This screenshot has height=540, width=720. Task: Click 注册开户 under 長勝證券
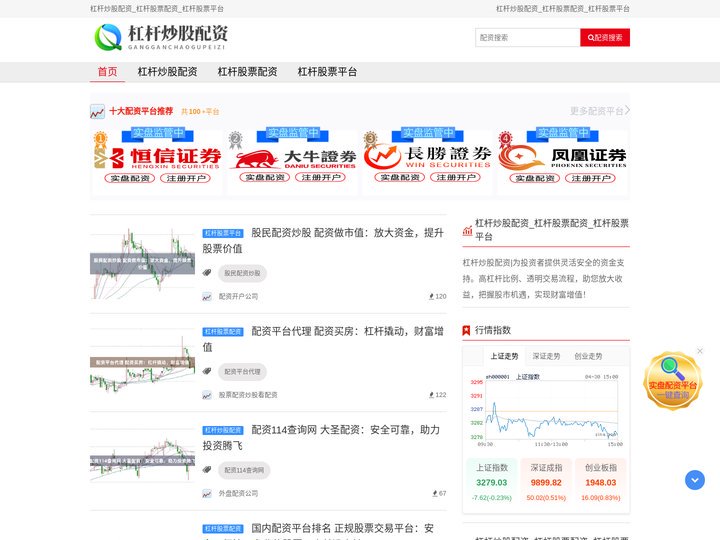455,177
